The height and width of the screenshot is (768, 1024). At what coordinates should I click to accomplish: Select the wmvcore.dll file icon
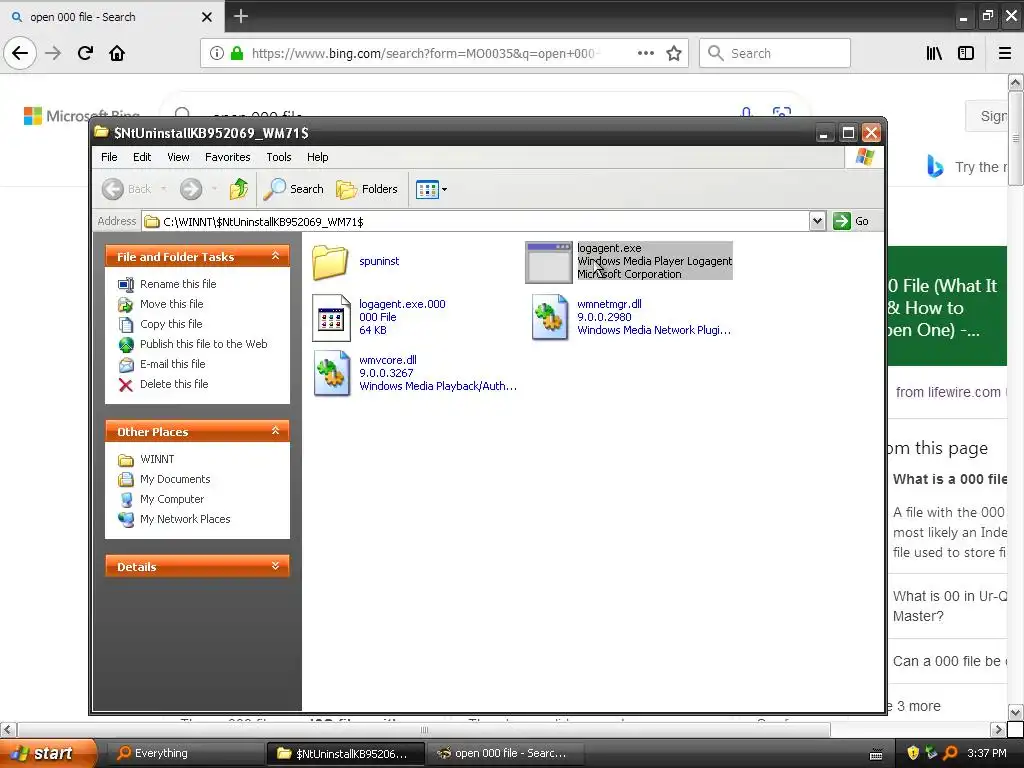(x=331, y=374)
